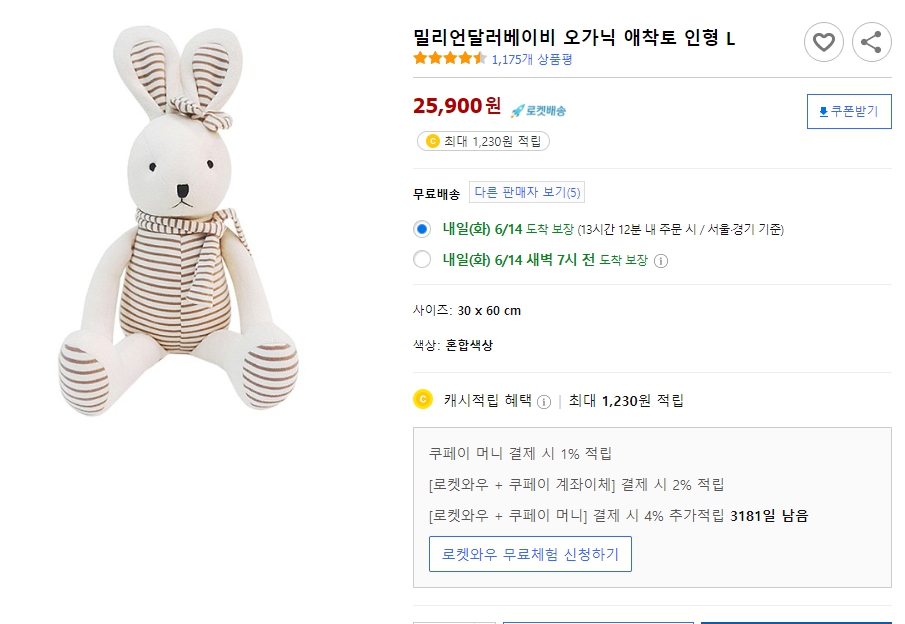905x624 pixels.
Task: Select the 새벽 7시 전 도착 보장 radio option
Action: (422, 260)
